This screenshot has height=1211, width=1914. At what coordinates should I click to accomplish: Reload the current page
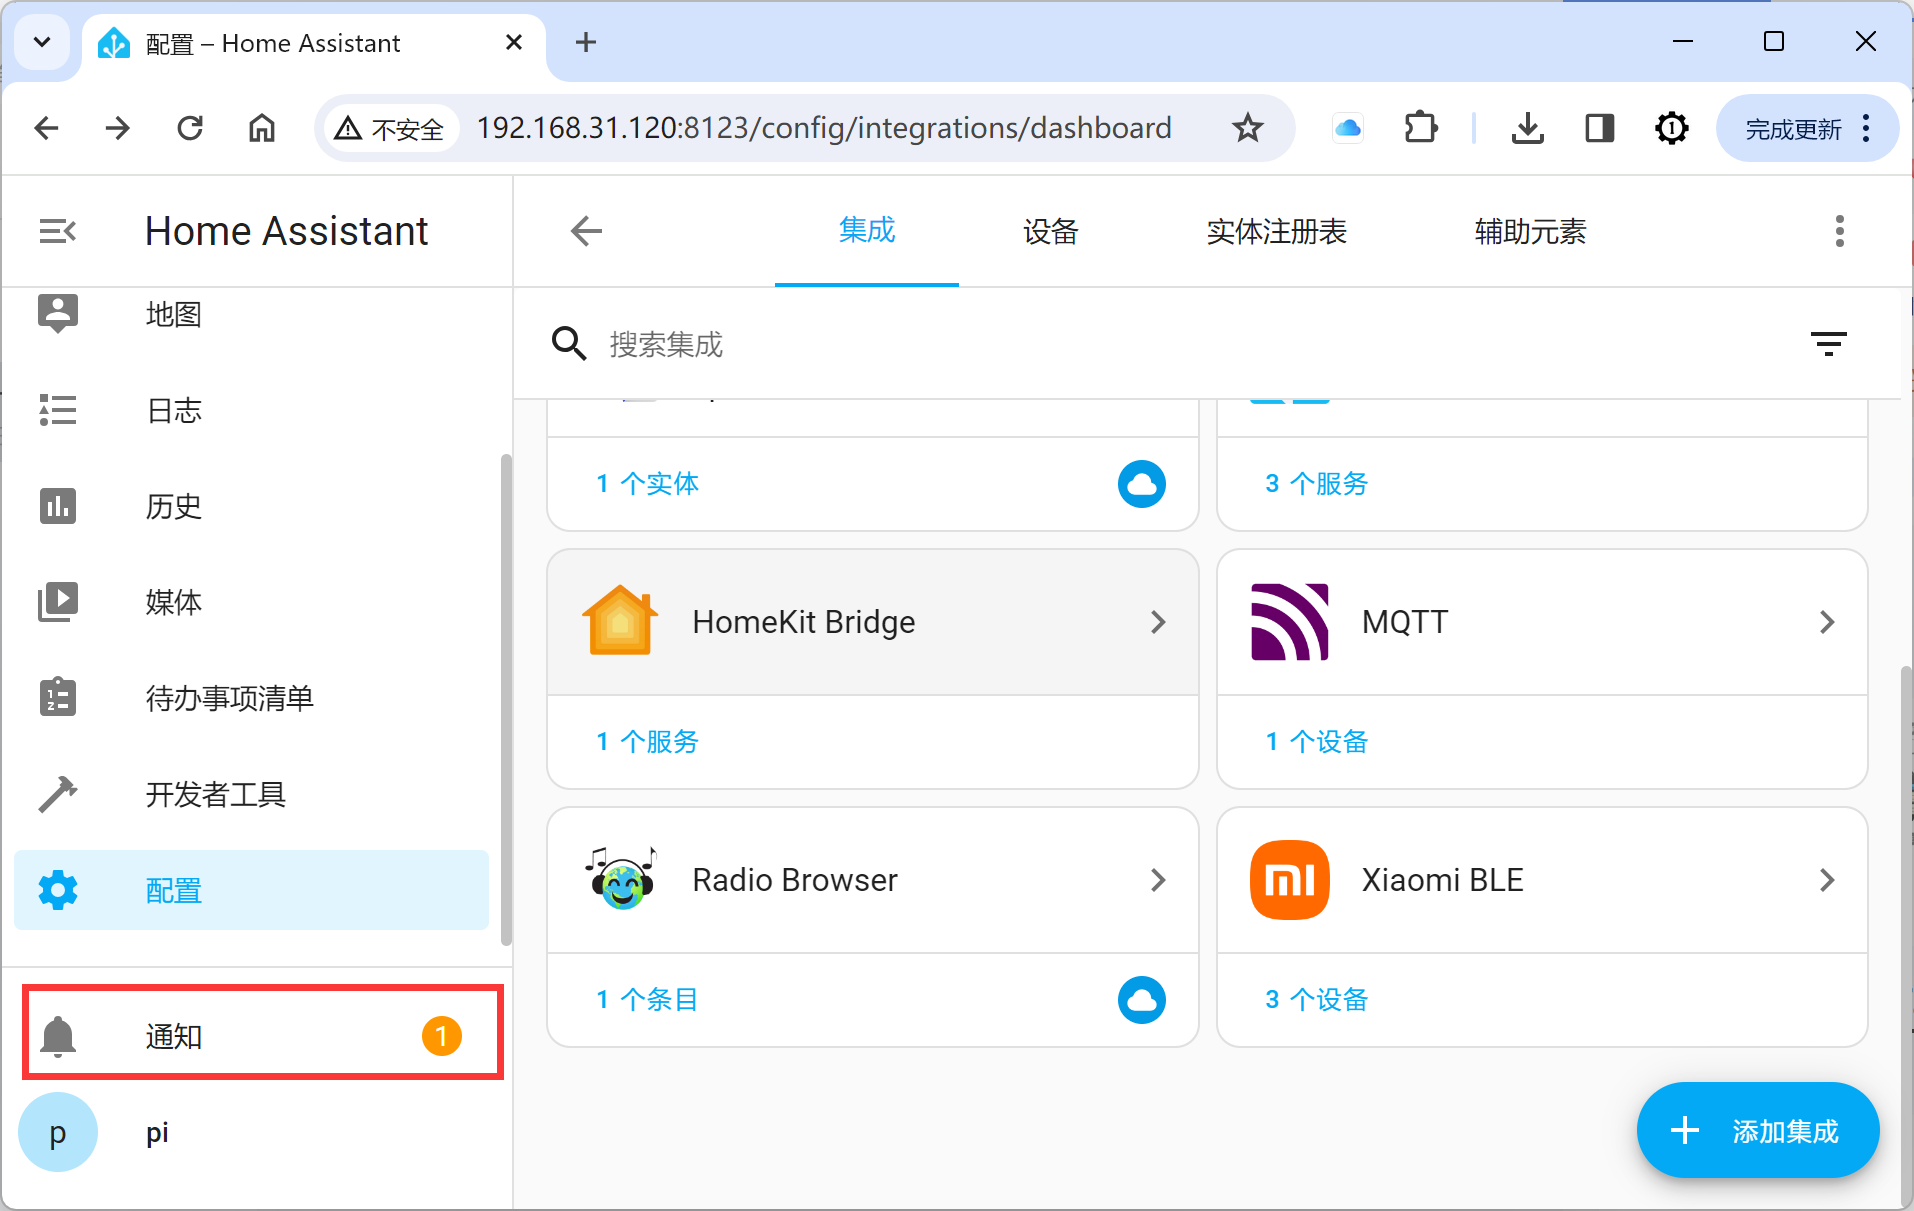point(190,128)
